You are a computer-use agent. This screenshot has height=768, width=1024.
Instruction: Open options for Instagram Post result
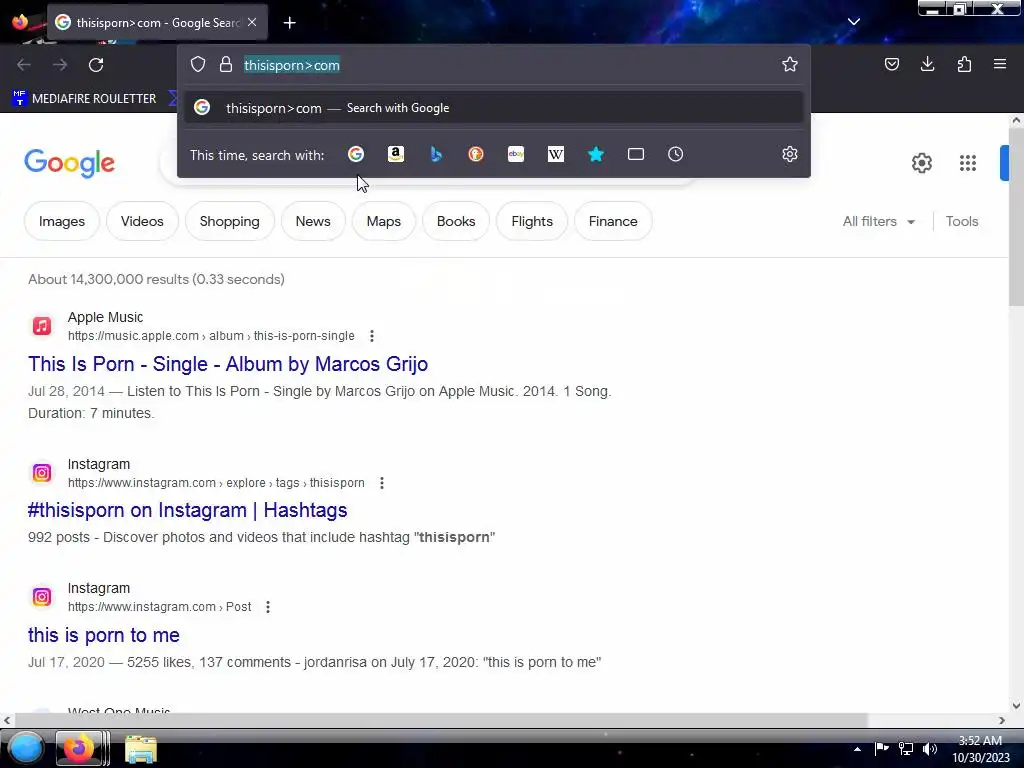(268, 607)
